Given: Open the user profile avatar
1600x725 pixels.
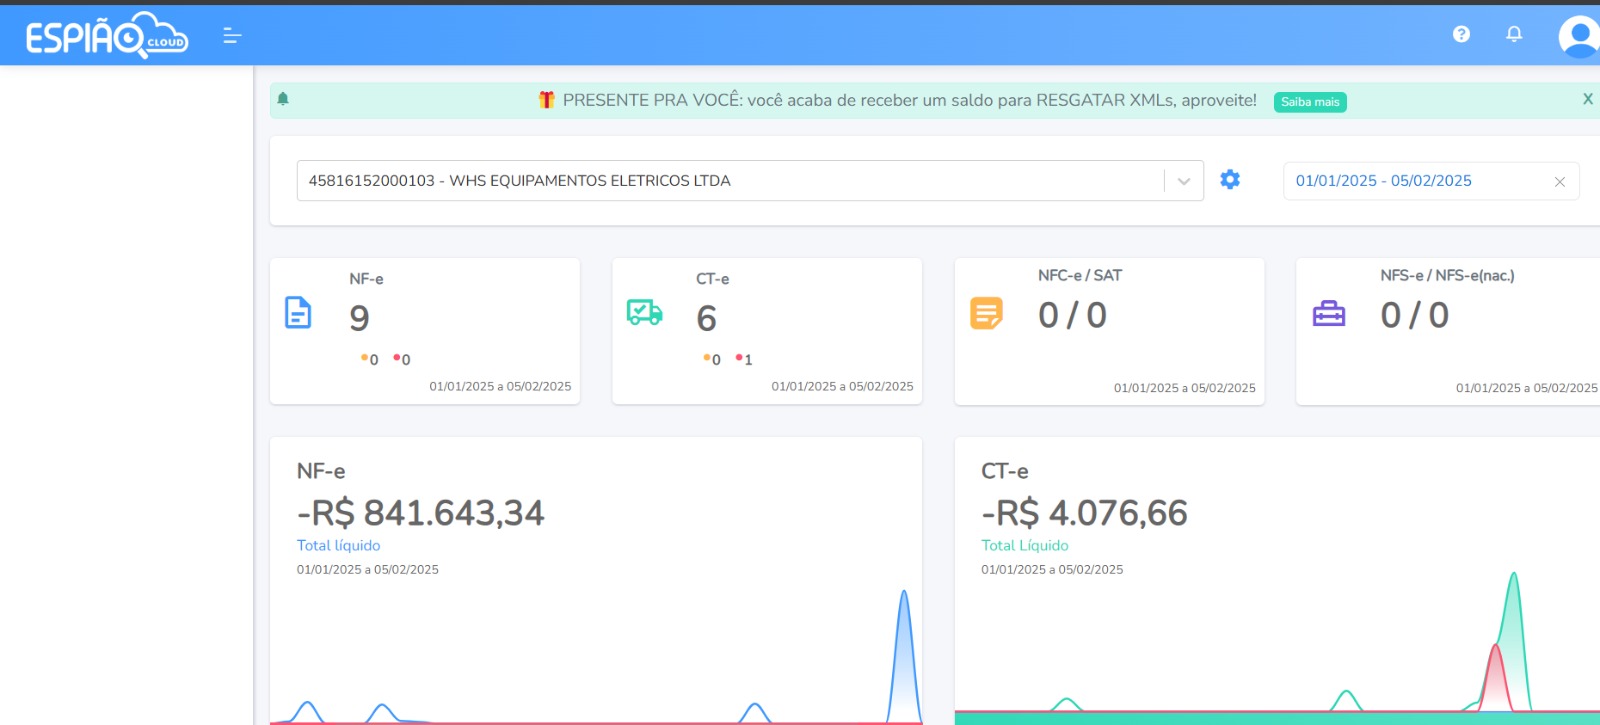Looking at the screenshot, I should tap(1578, 36).
